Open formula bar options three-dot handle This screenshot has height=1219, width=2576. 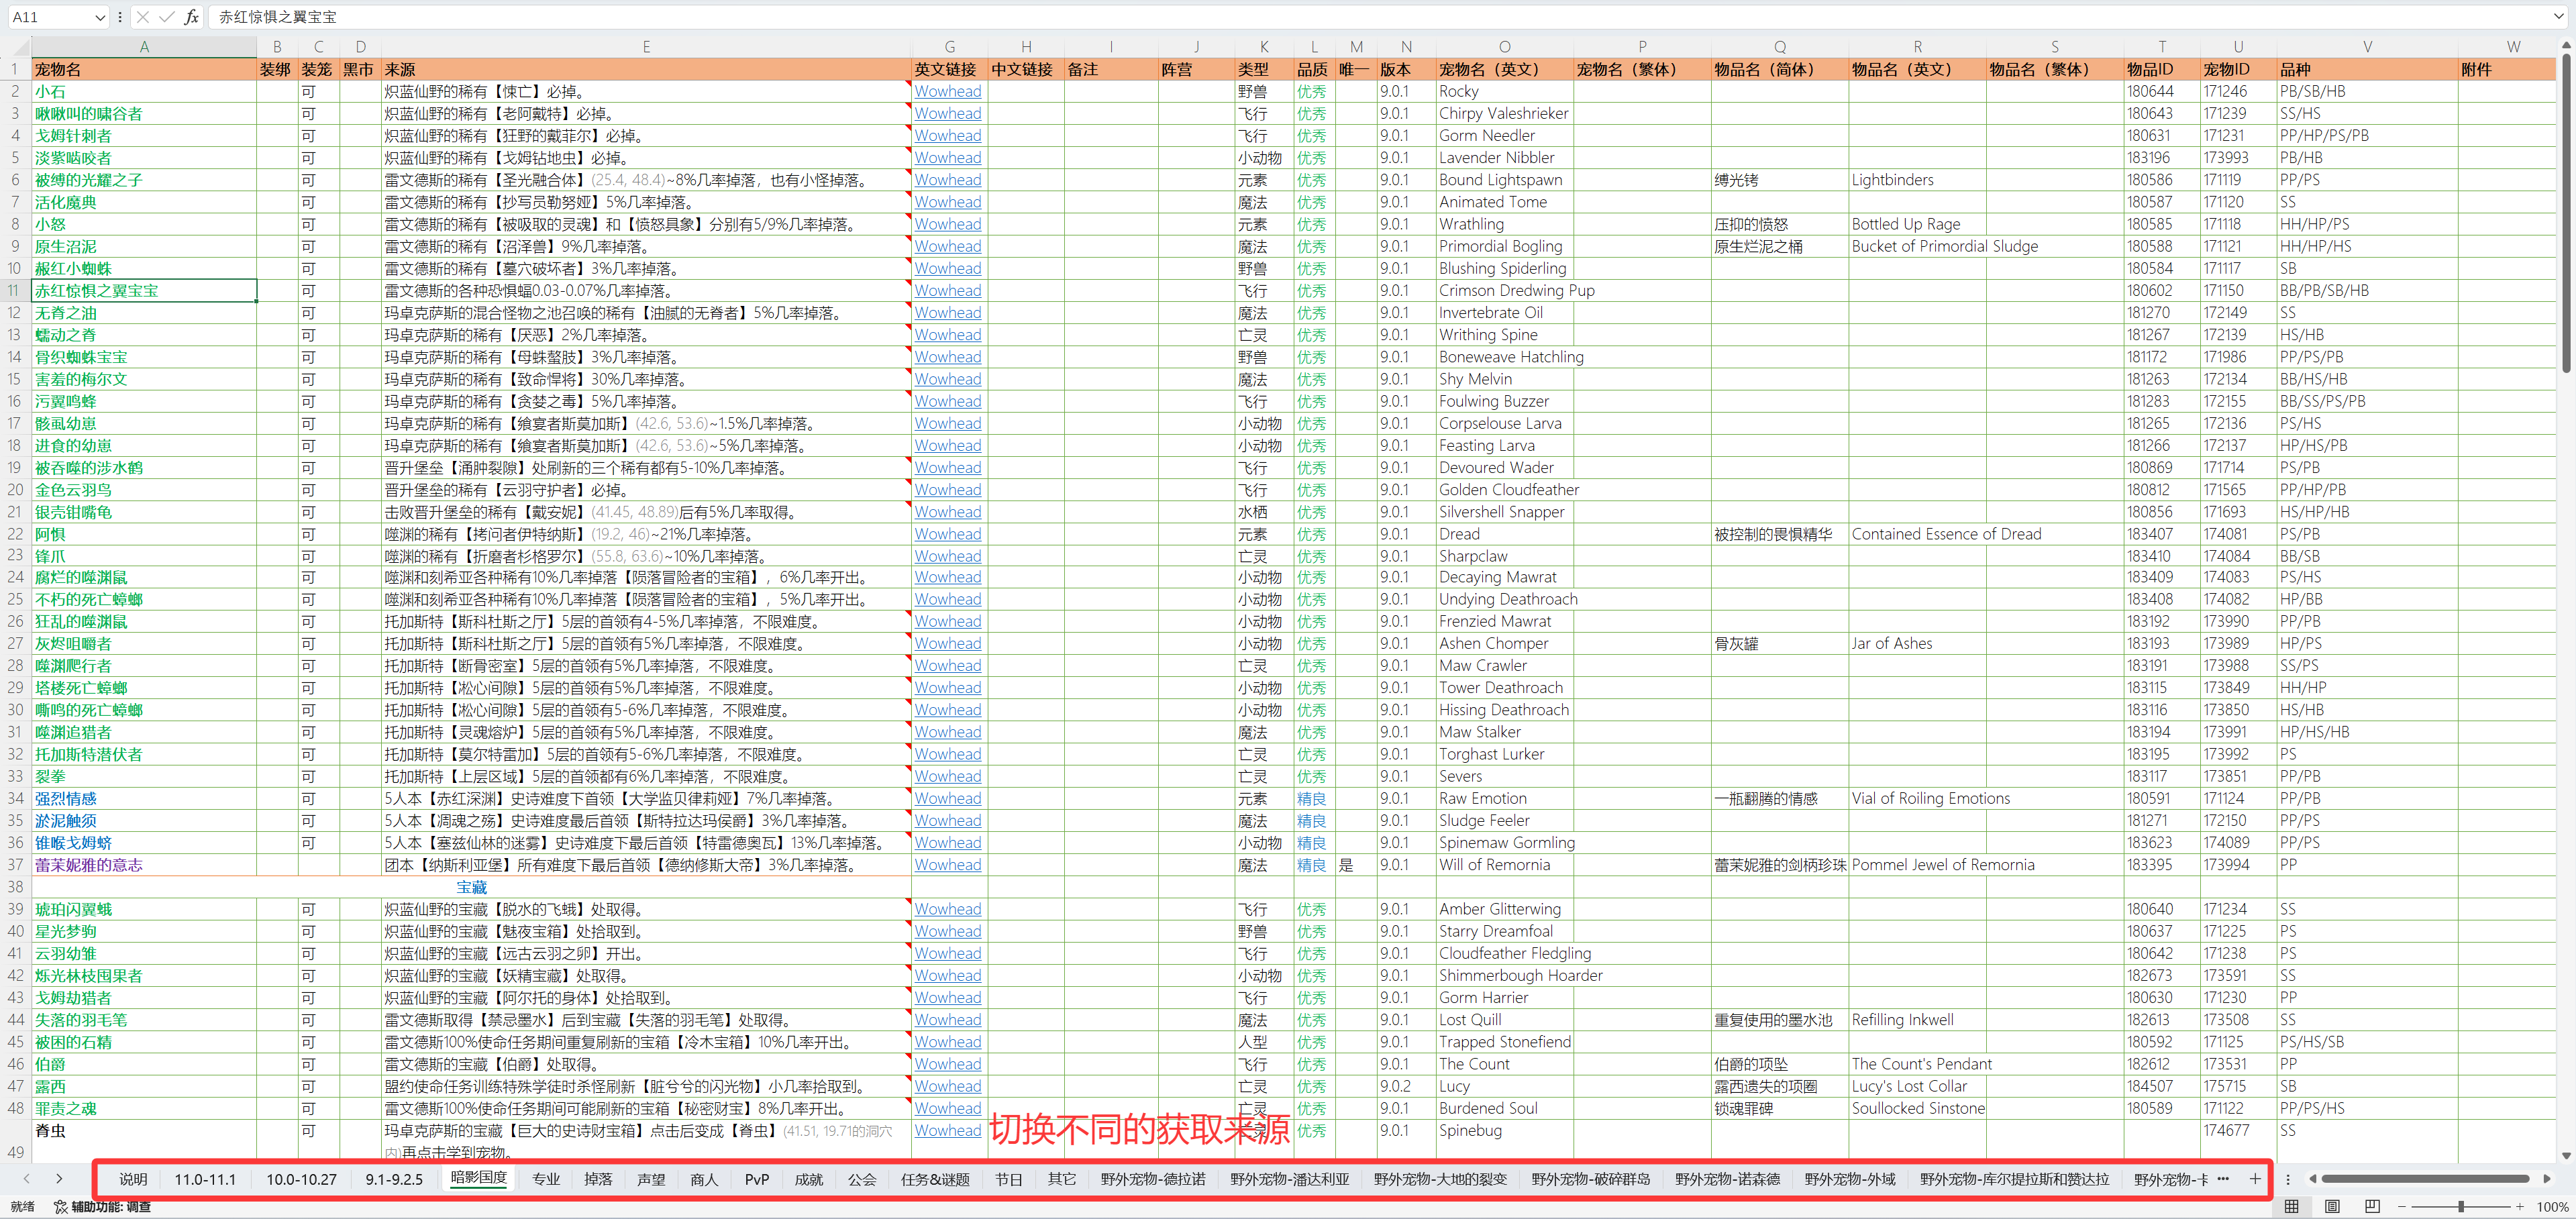tap(120, 17)
